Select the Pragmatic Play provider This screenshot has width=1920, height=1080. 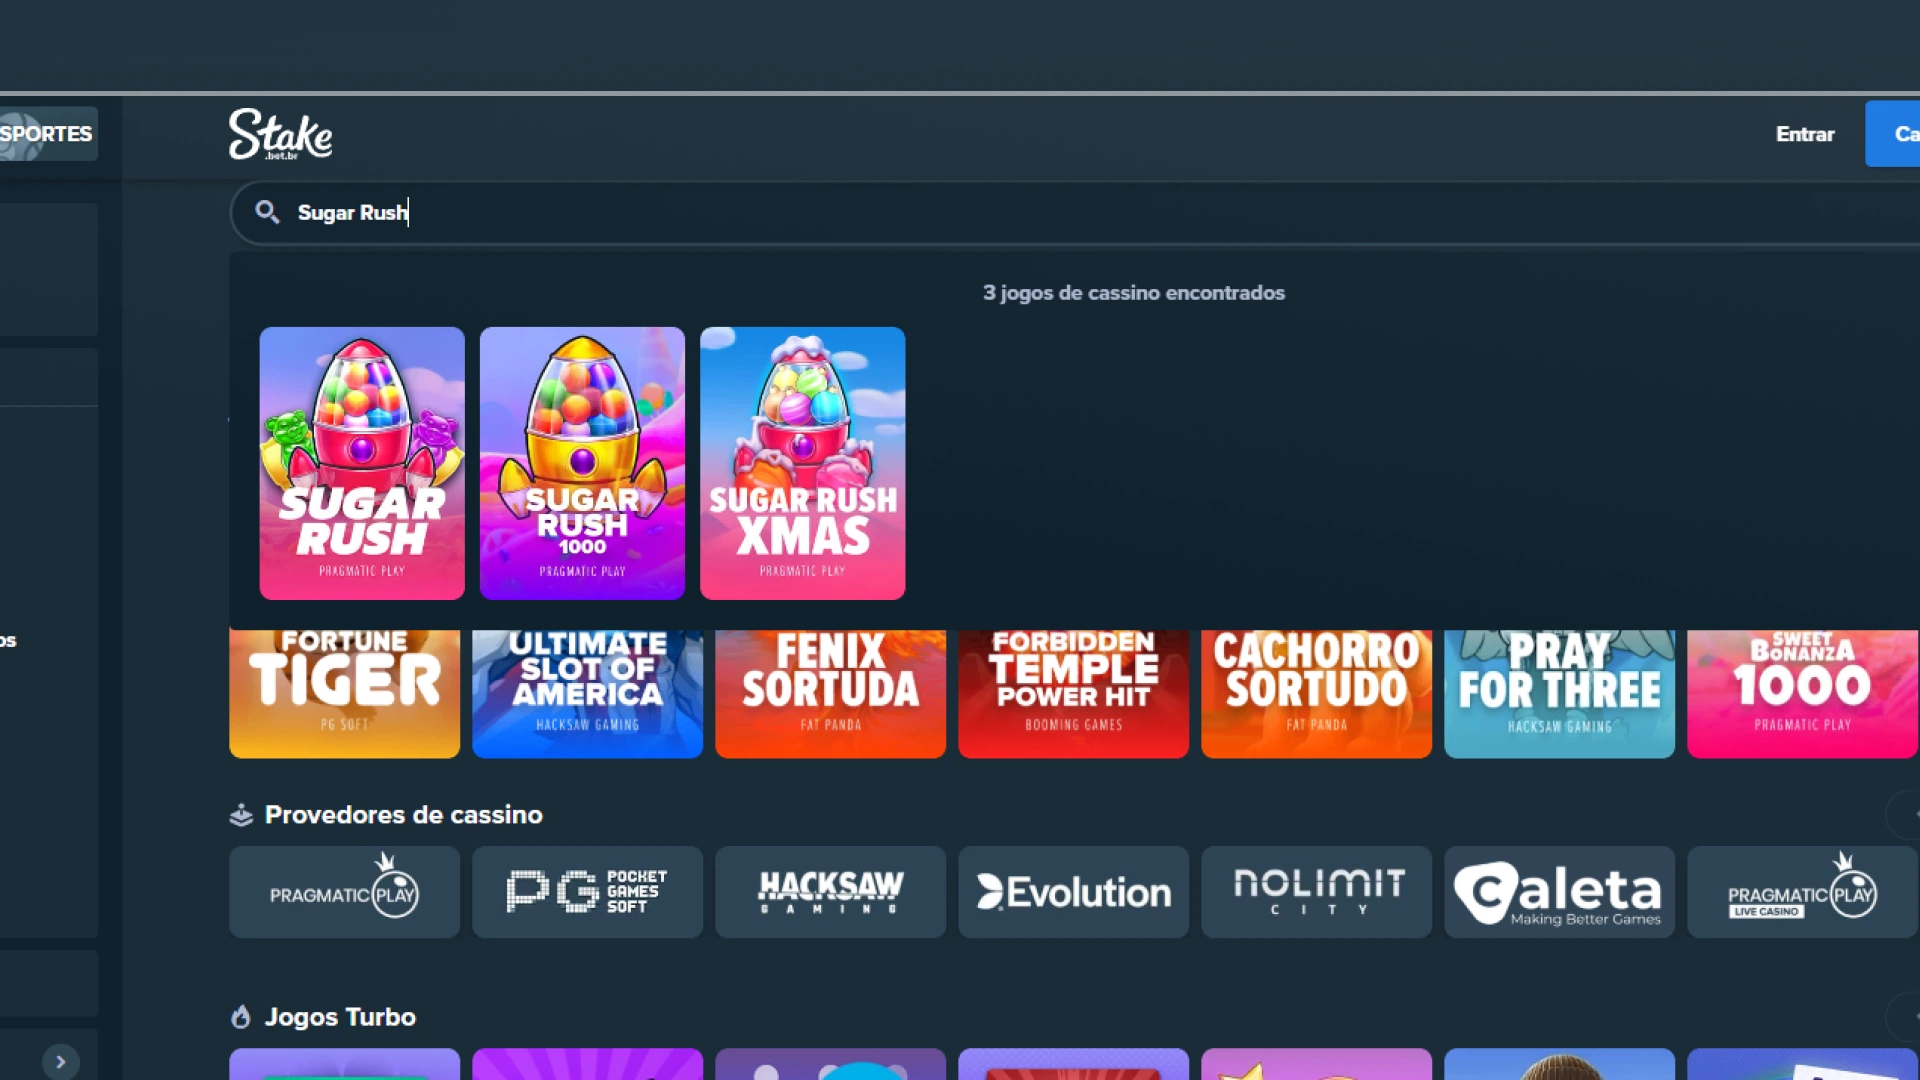click(344, 892)
